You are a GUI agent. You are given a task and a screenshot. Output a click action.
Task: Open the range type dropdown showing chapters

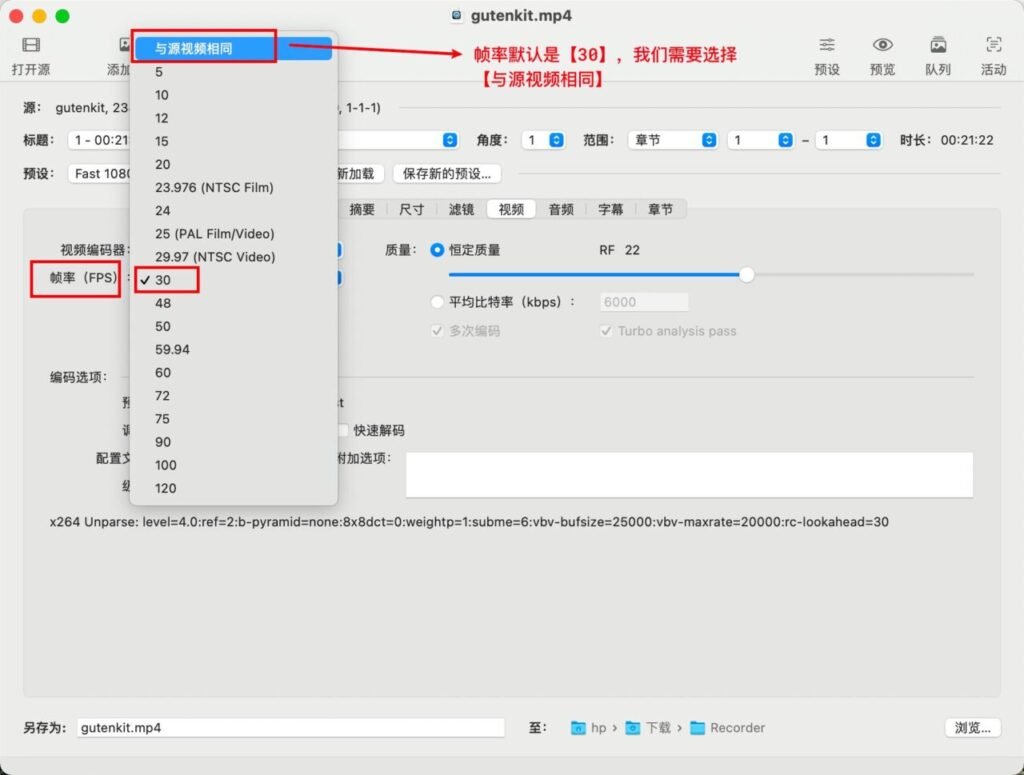[x=672, y=141]
